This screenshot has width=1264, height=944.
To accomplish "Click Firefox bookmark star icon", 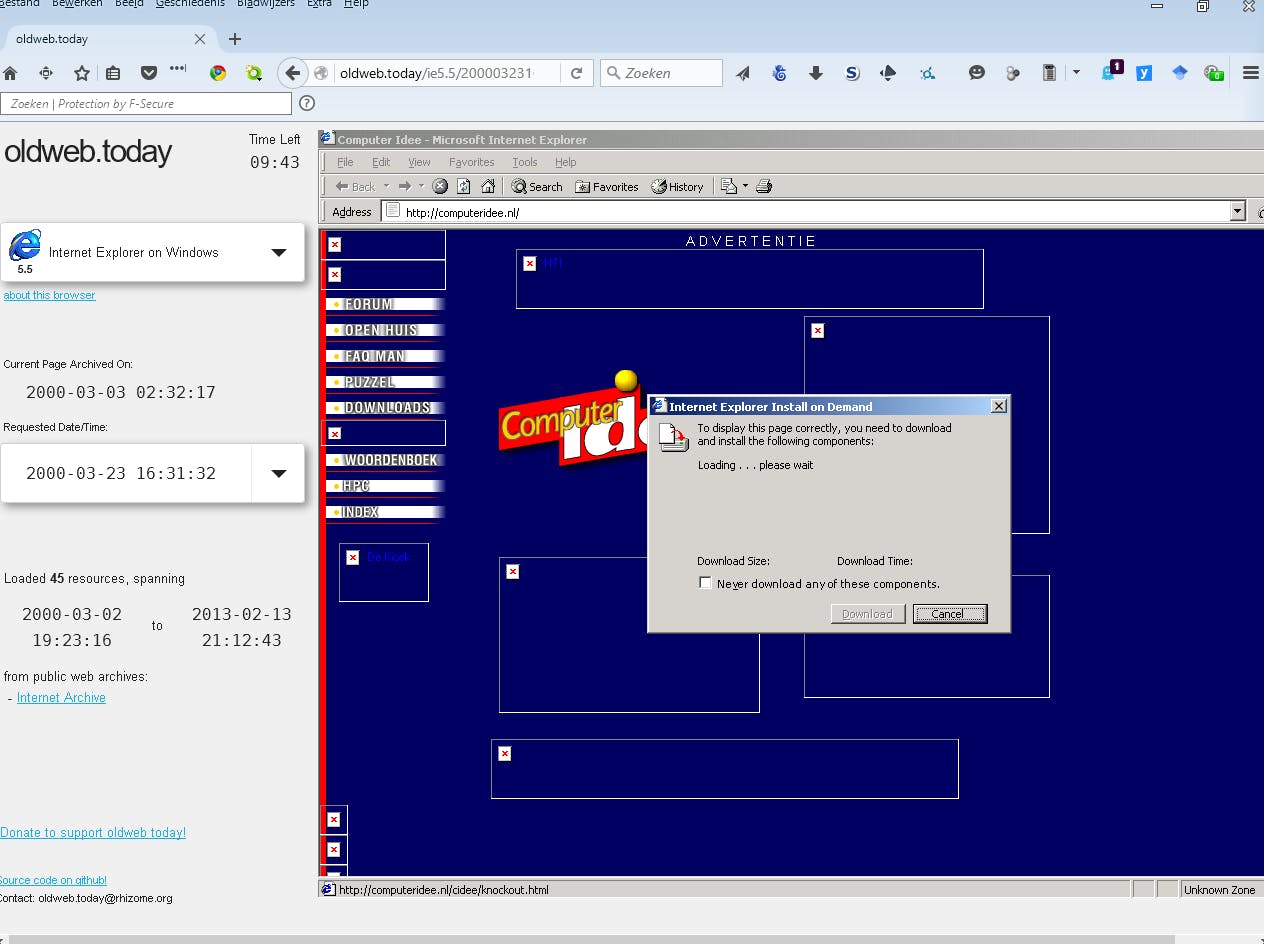I will (82, 73).
